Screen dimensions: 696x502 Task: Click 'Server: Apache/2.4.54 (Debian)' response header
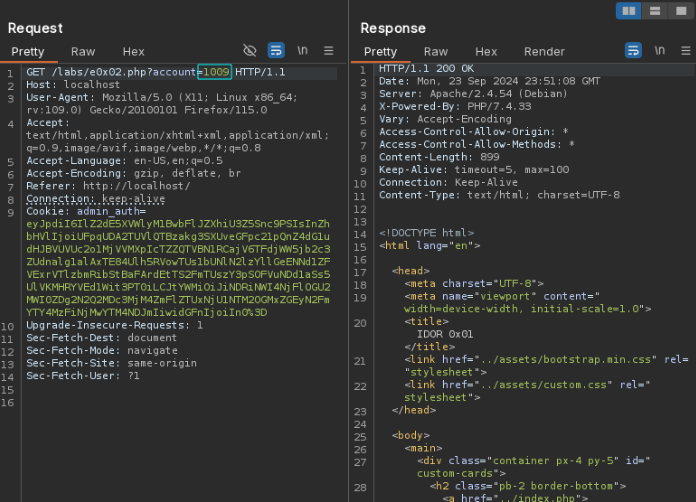click(x=473, y=94)
